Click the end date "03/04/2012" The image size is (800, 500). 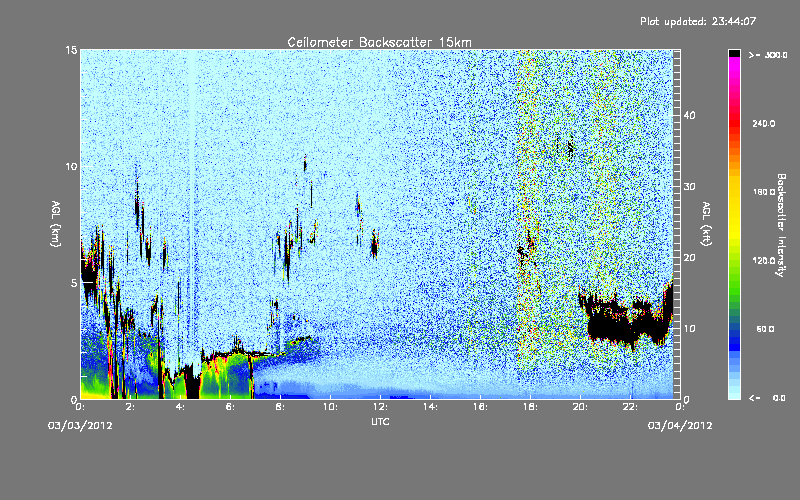click(x=680, y=425)
